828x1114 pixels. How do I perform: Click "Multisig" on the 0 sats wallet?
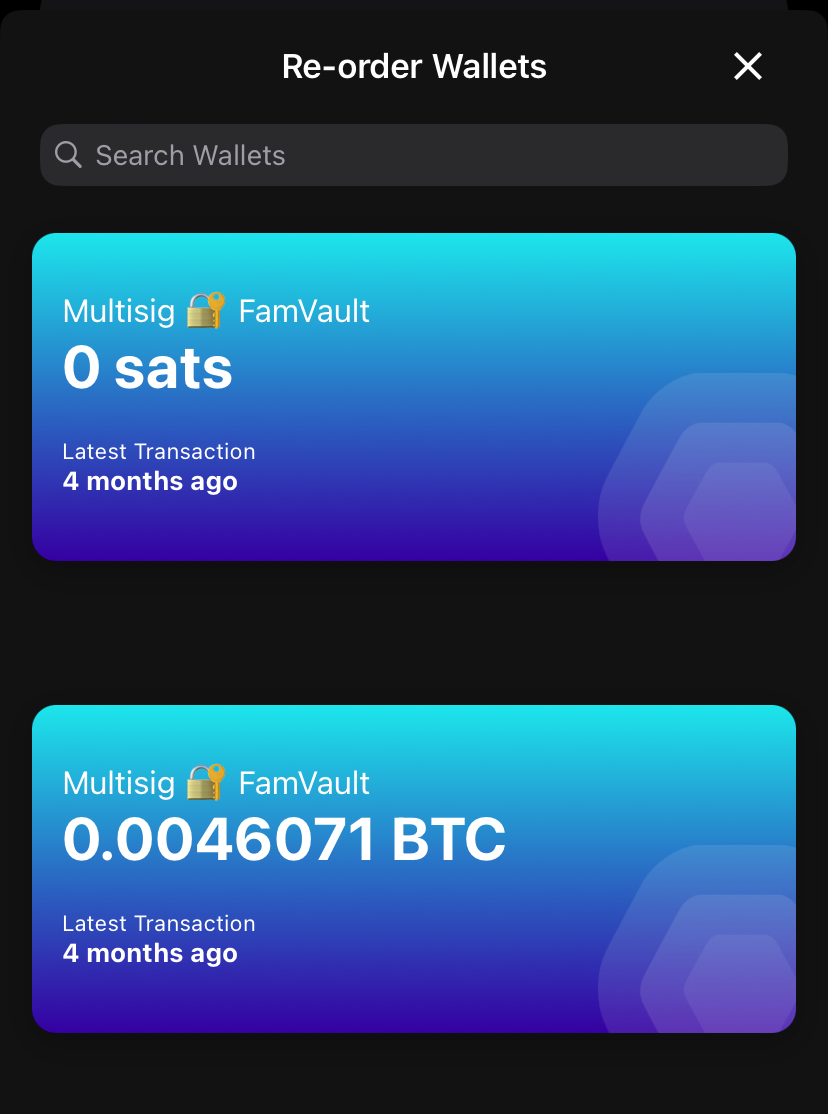[119, 311]
